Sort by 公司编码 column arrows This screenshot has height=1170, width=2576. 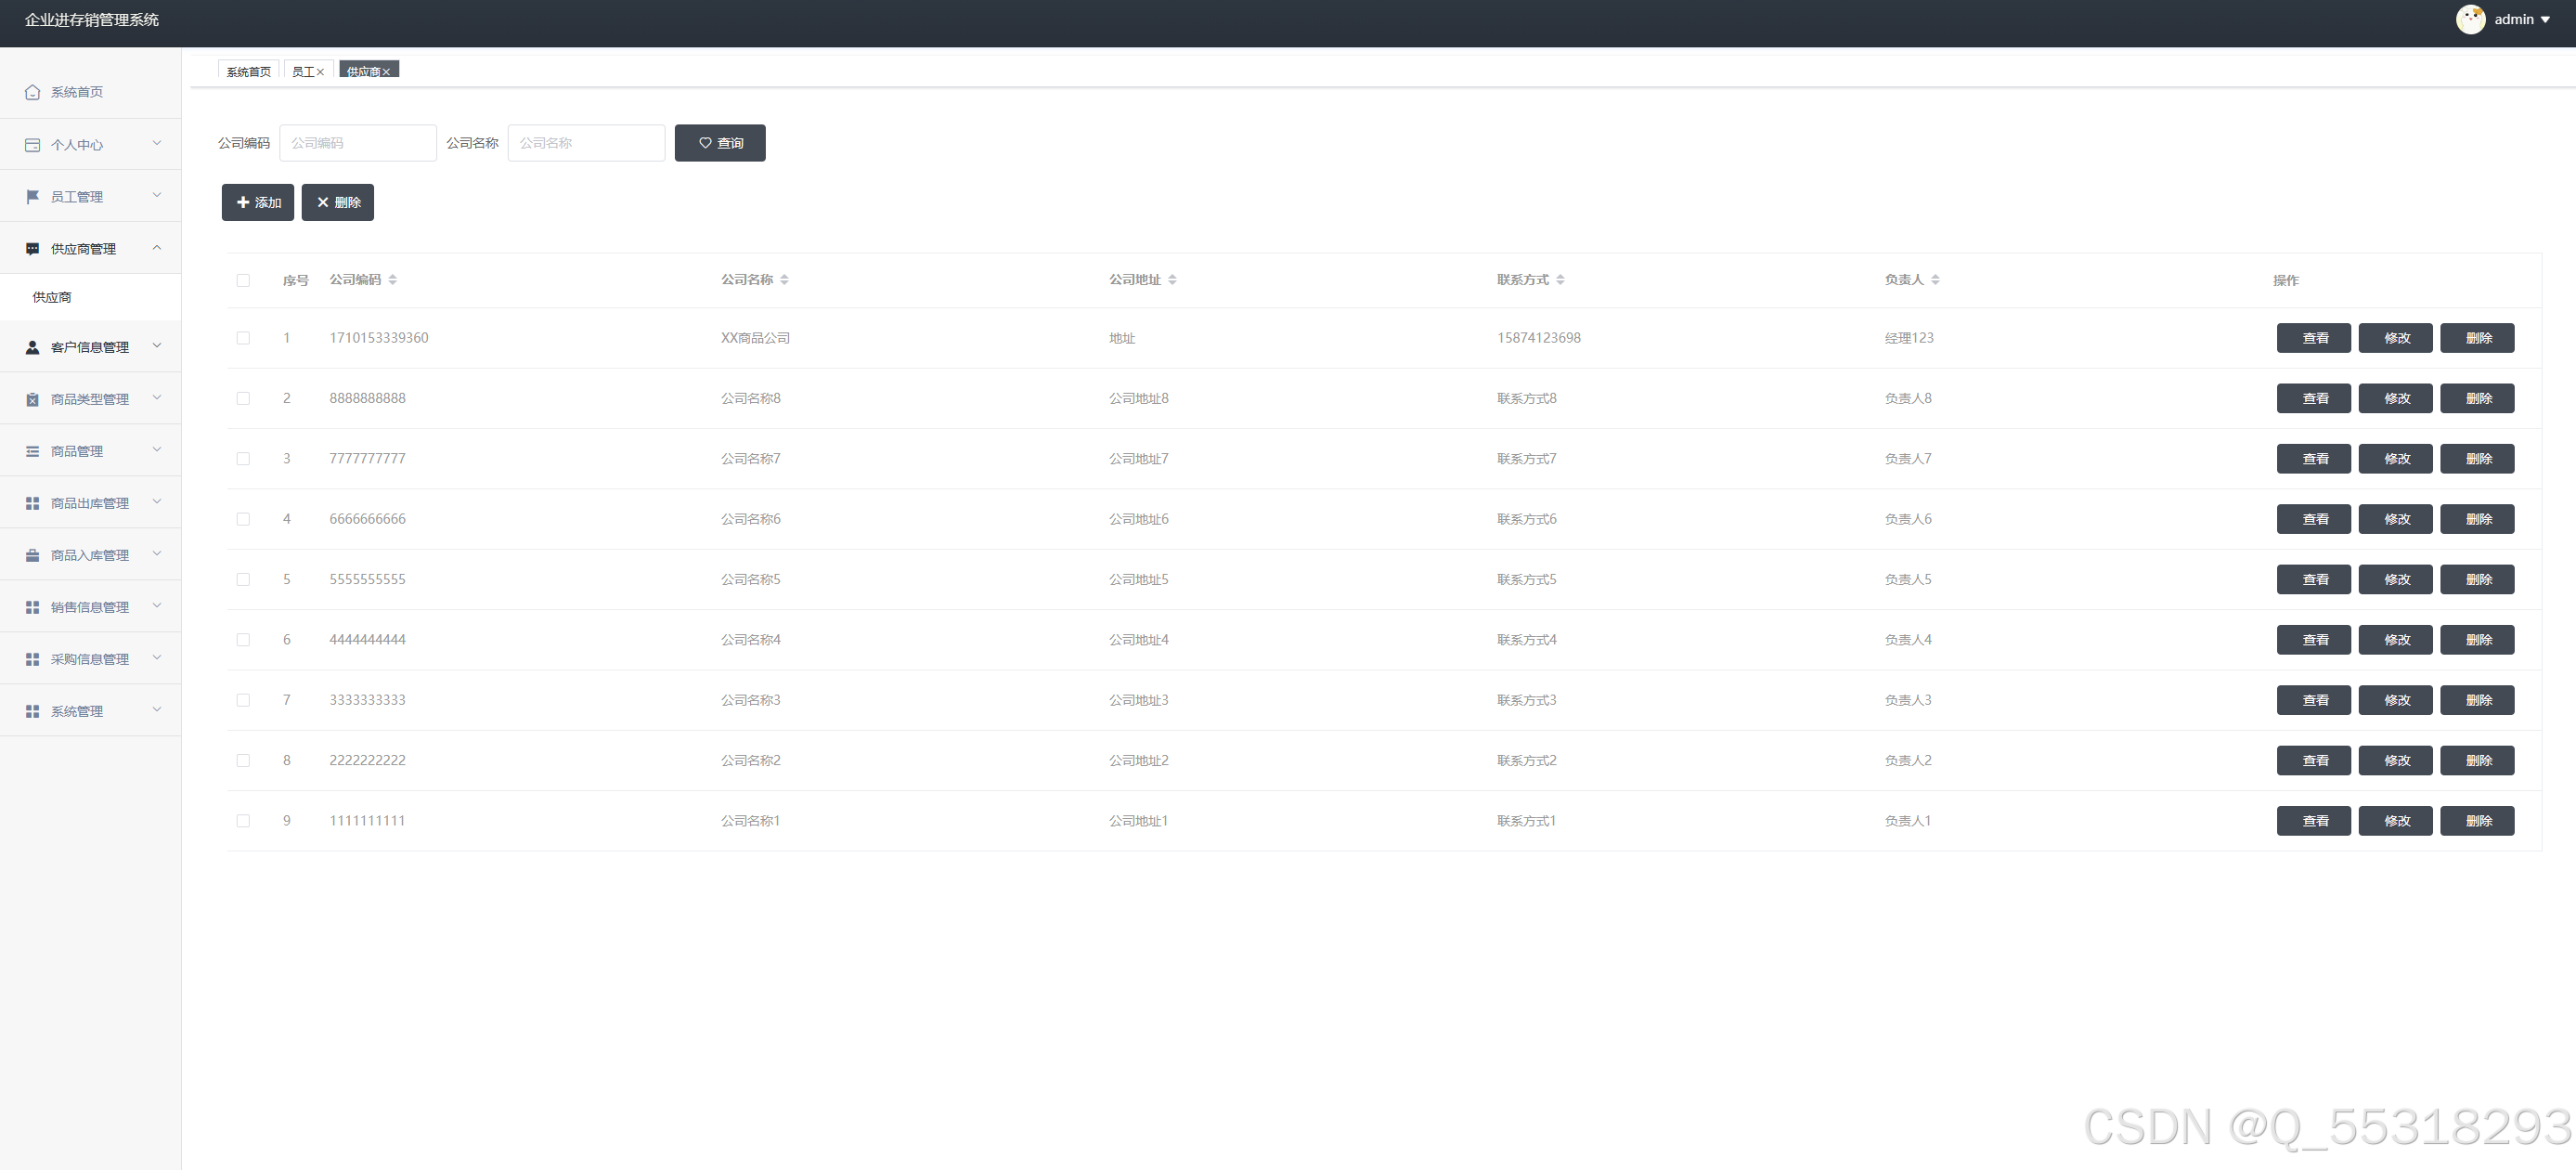[x=392, y=280]
